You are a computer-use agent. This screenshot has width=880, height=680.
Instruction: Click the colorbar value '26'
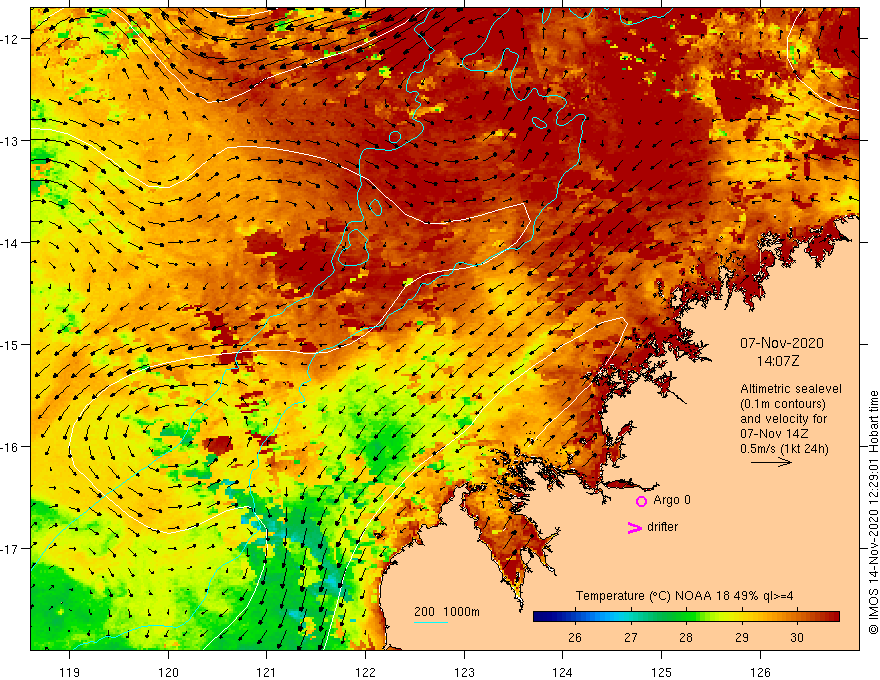click(575, 637)
